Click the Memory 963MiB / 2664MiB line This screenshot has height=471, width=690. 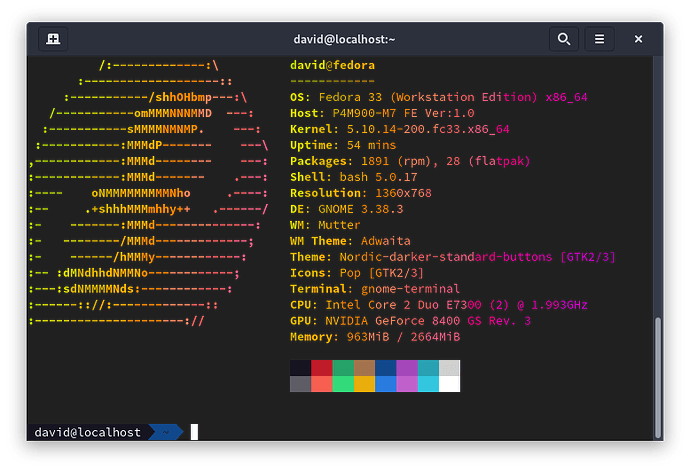375,337
